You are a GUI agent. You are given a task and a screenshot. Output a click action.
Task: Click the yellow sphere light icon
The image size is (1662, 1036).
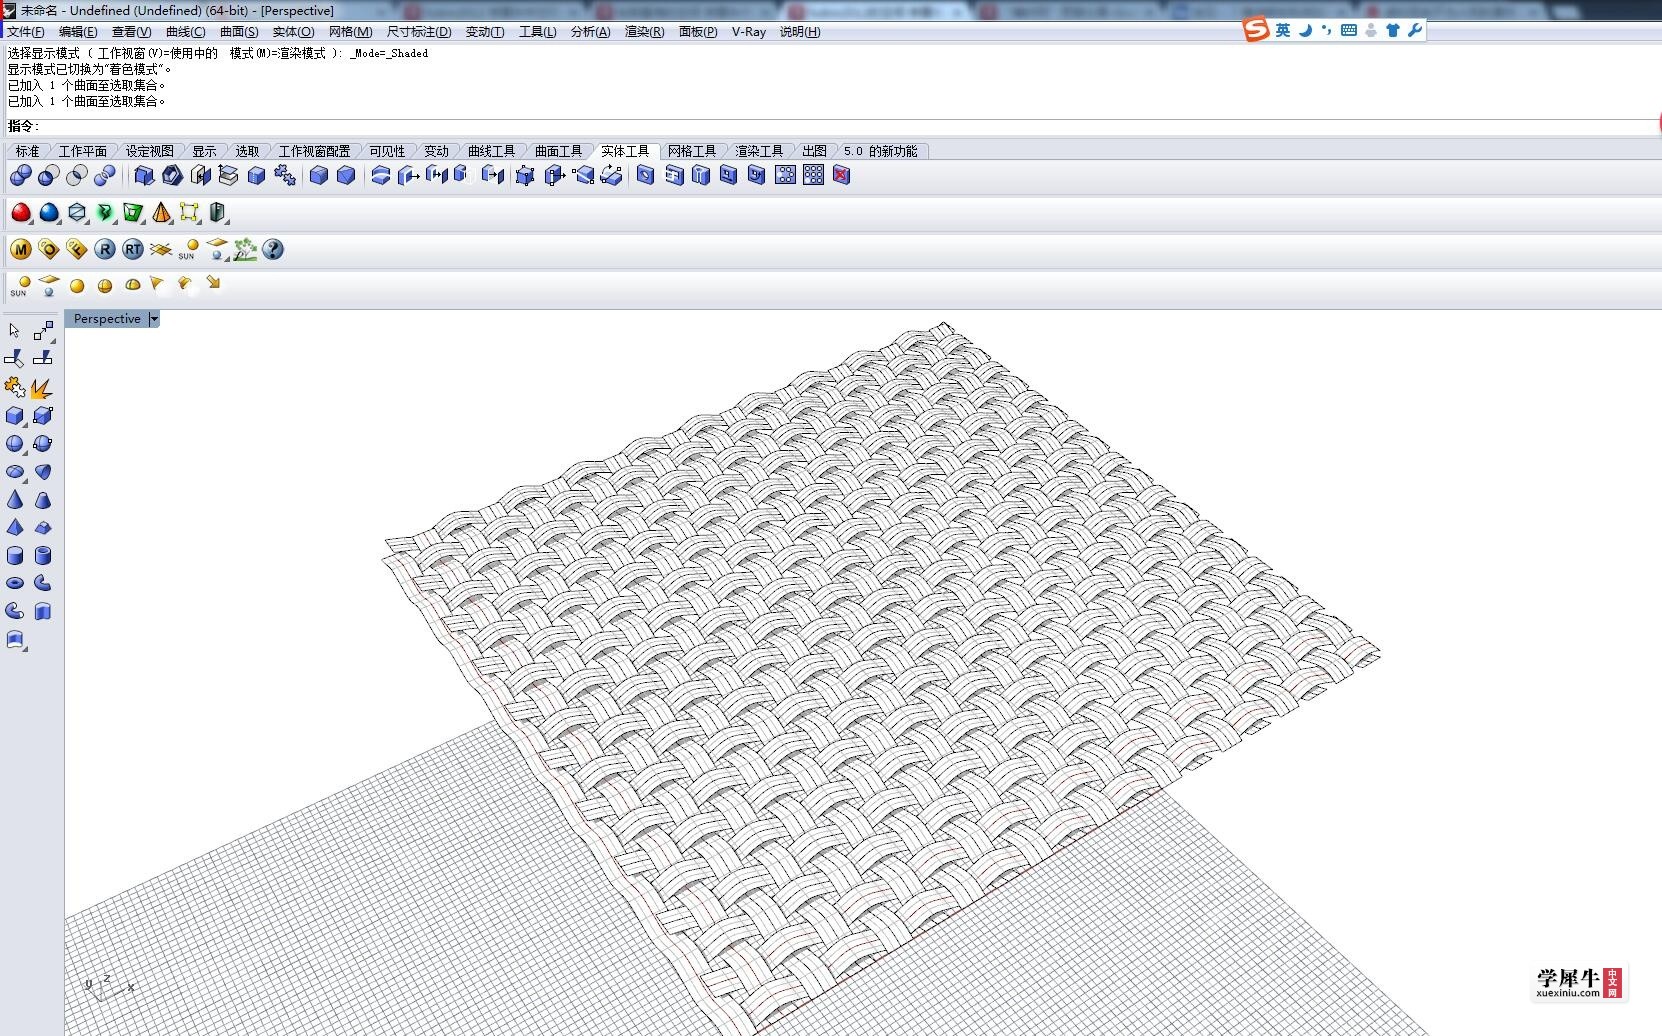[77, 286]
